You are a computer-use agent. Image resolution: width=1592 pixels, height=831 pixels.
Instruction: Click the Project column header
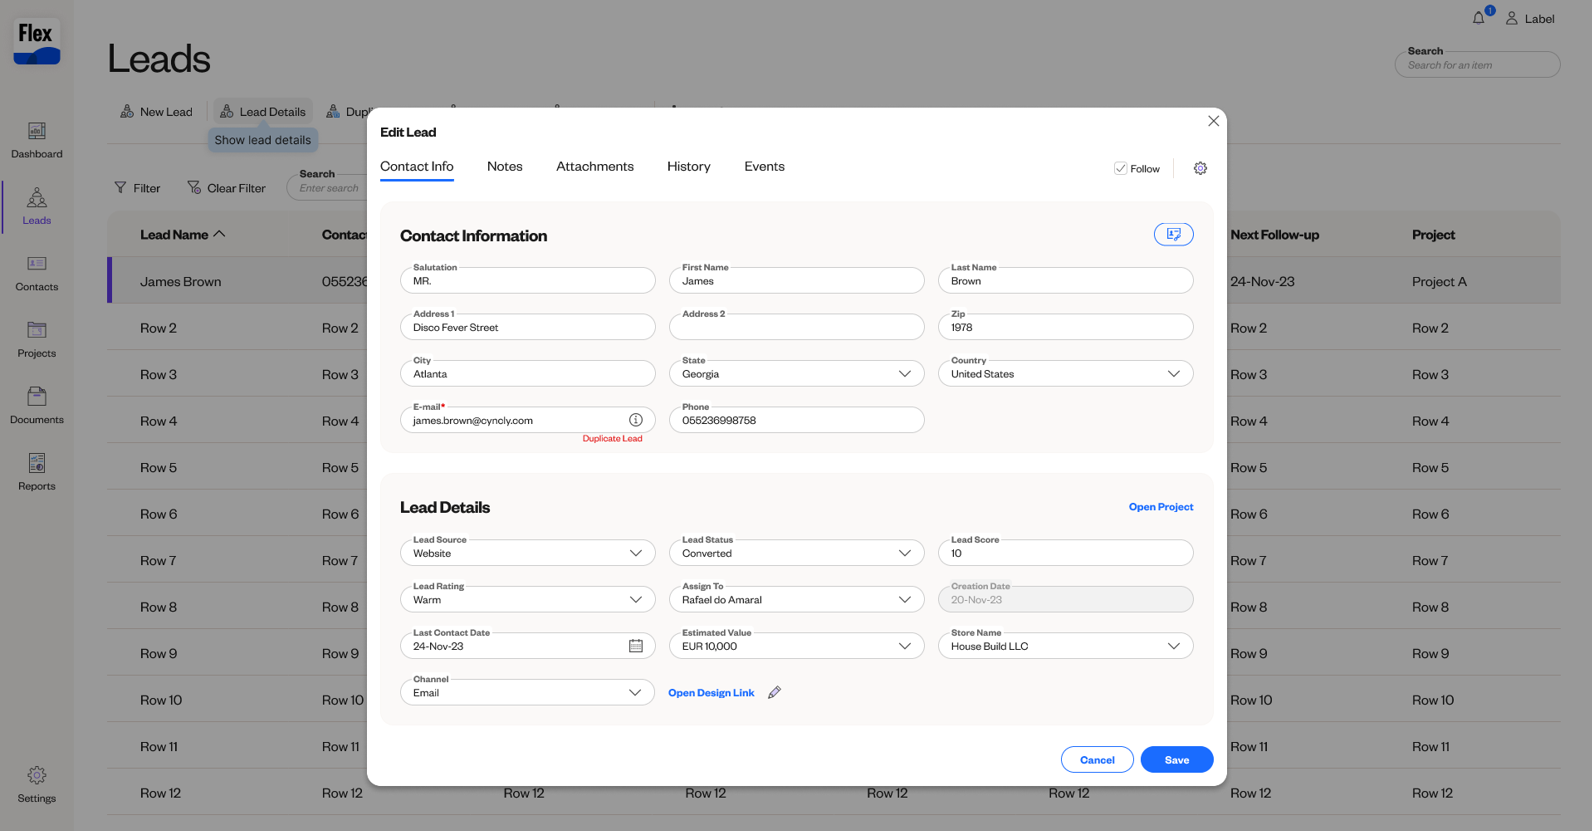pyautogui.click(x=1433, y=234)
